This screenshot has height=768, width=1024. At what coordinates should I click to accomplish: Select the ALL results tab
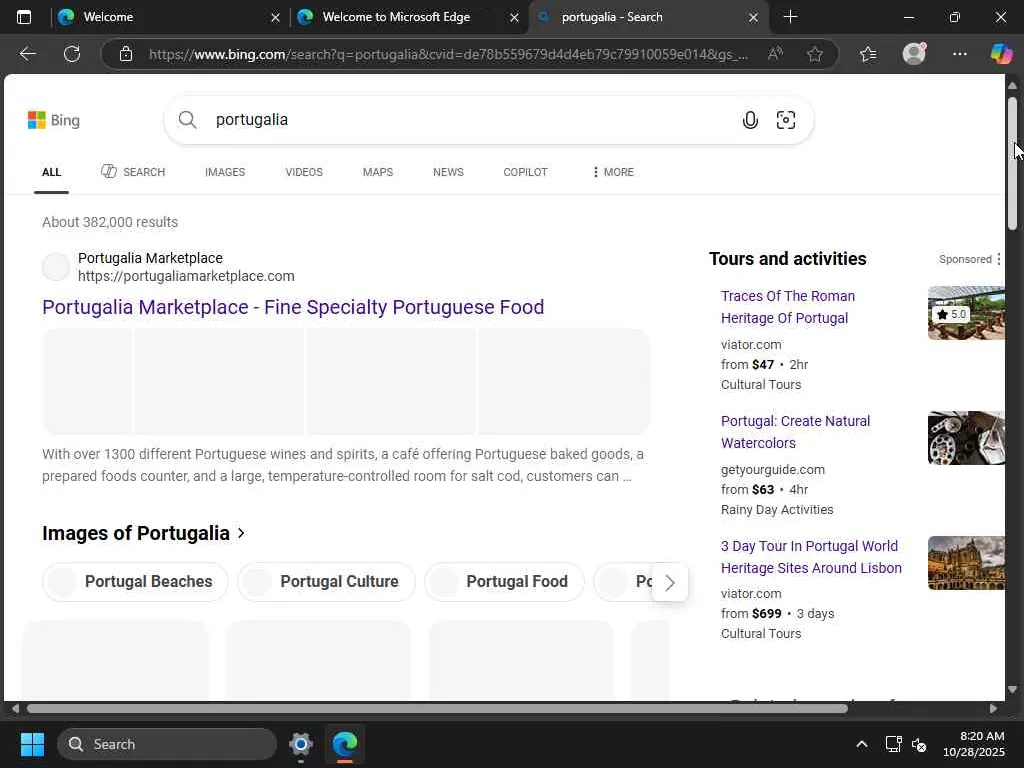point(52,172)
